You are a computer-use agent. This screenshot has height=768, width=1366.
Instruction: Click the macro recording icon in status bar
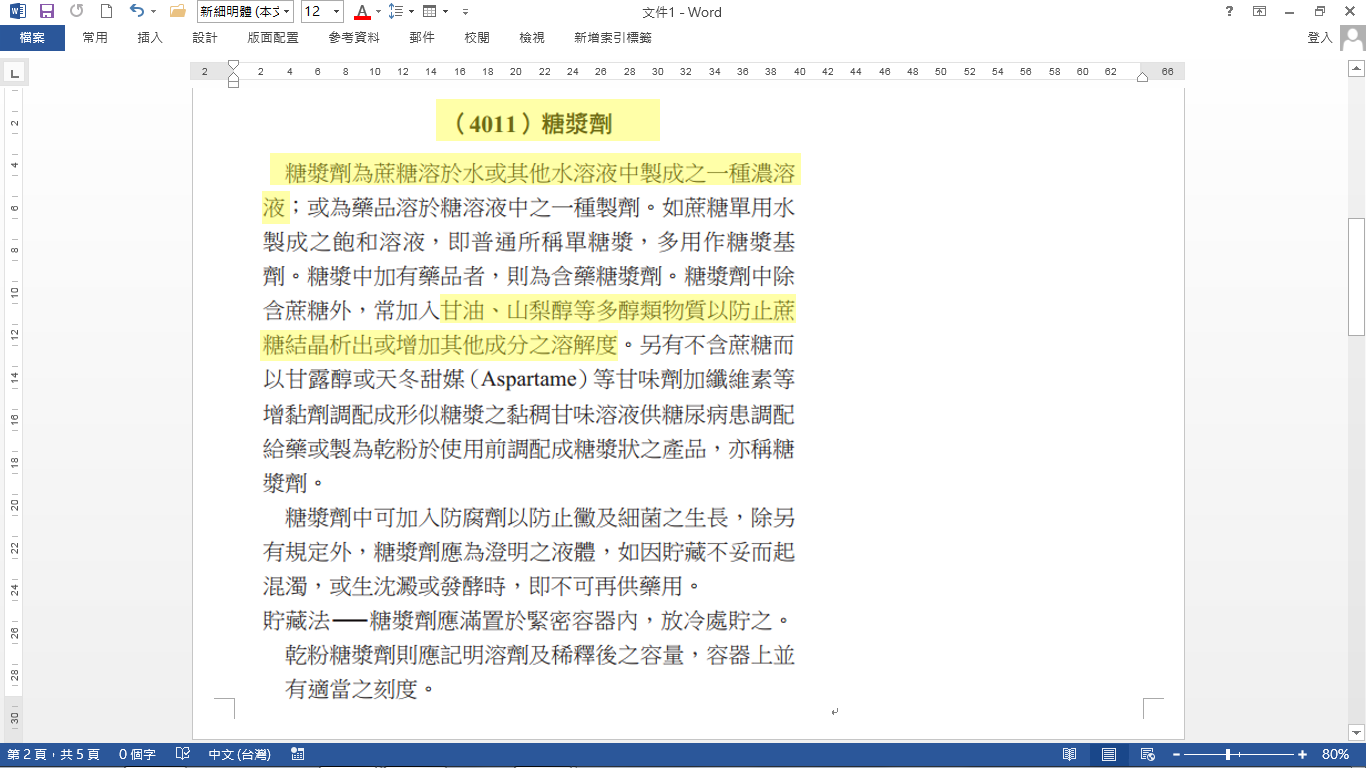pyautogui.click(x=297, y=754)
